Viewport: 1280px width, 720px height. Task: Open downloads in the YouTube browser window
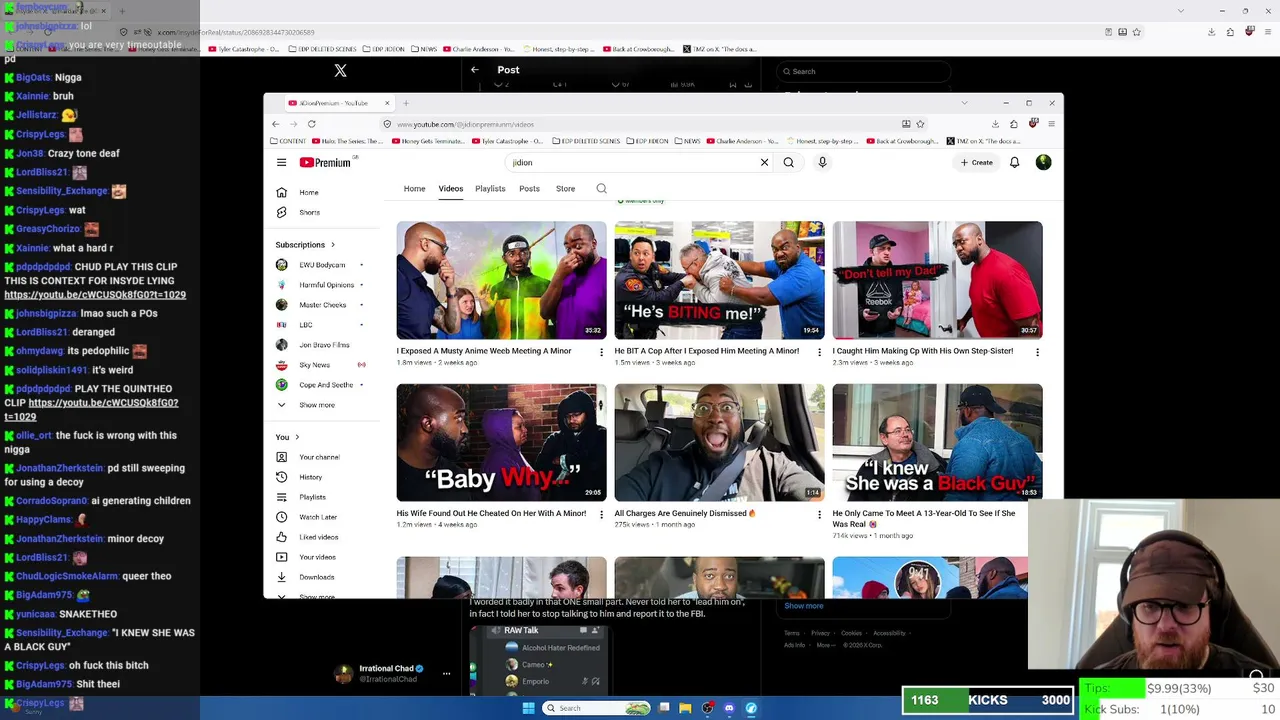pyautogui.click(x=995, y=124)
